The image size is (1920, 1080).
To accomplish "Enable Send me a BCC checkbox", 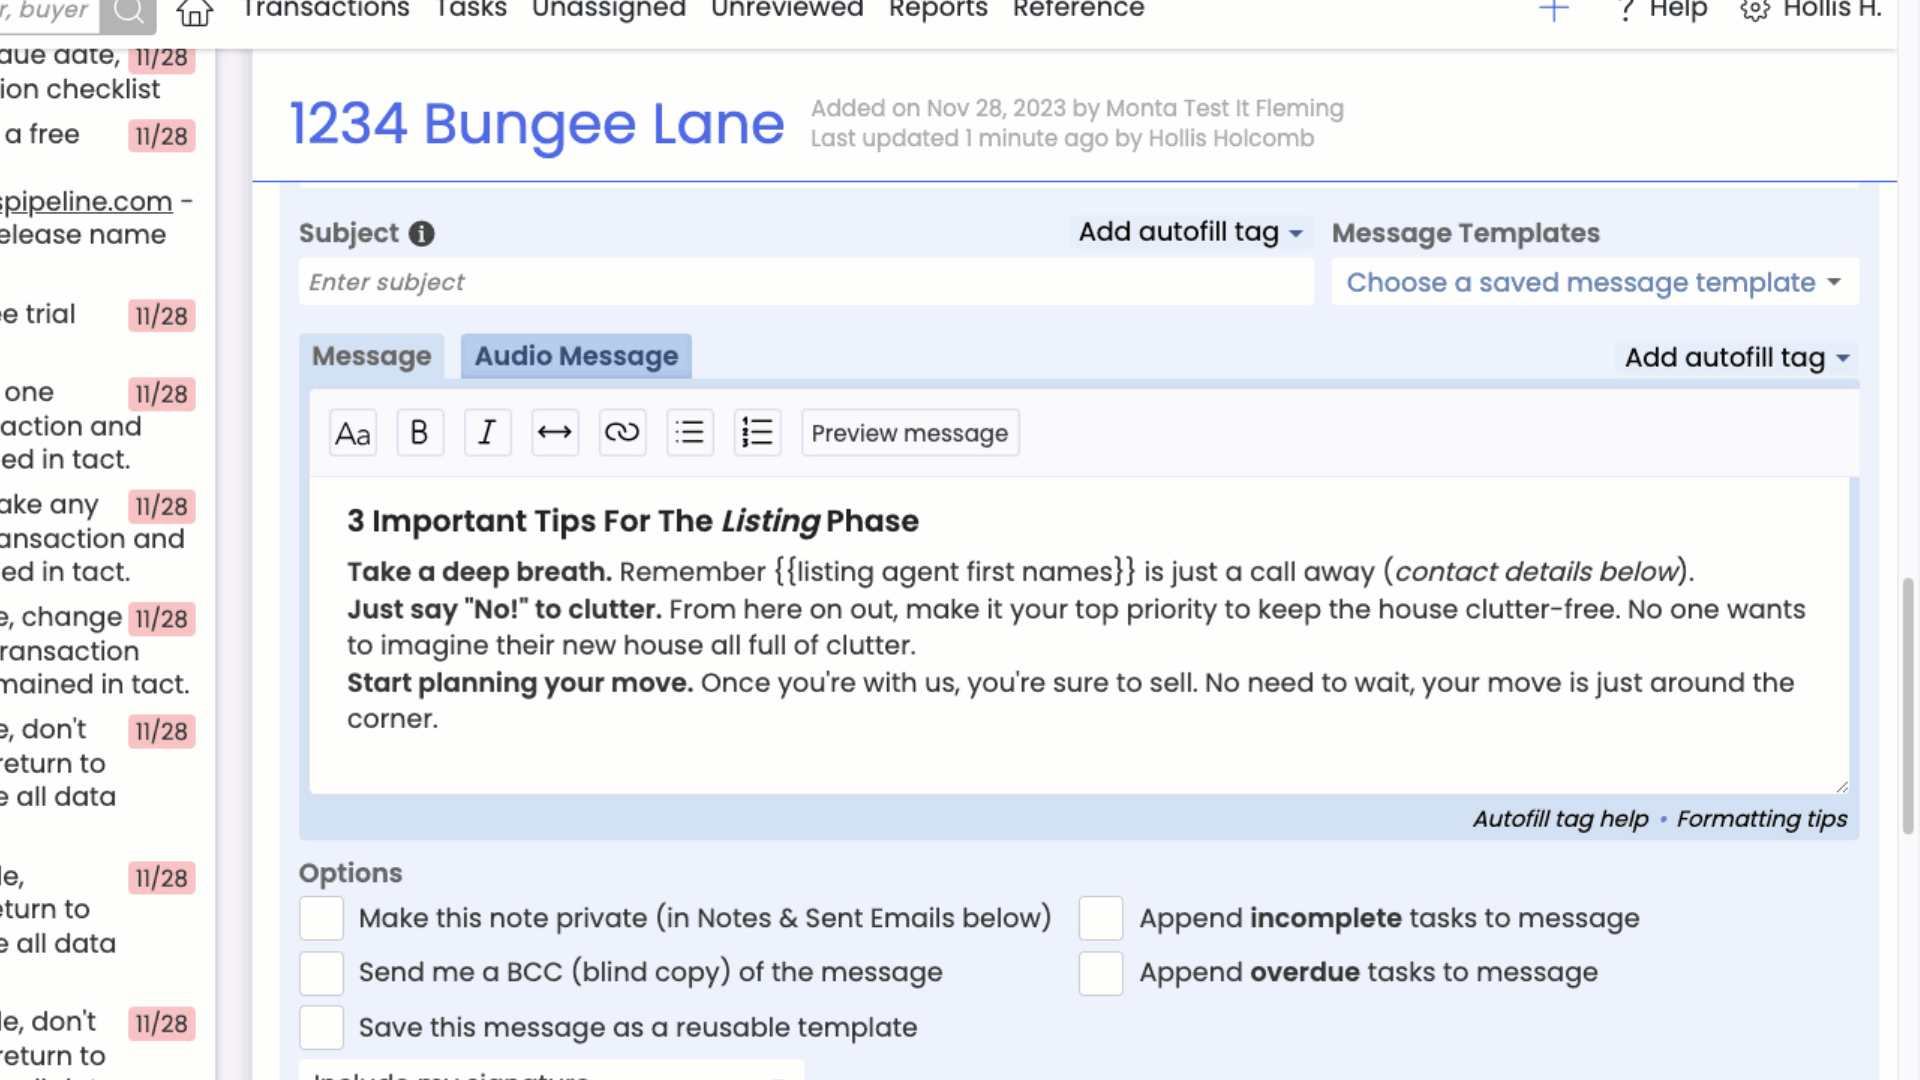I will click(x=321, y=973).
